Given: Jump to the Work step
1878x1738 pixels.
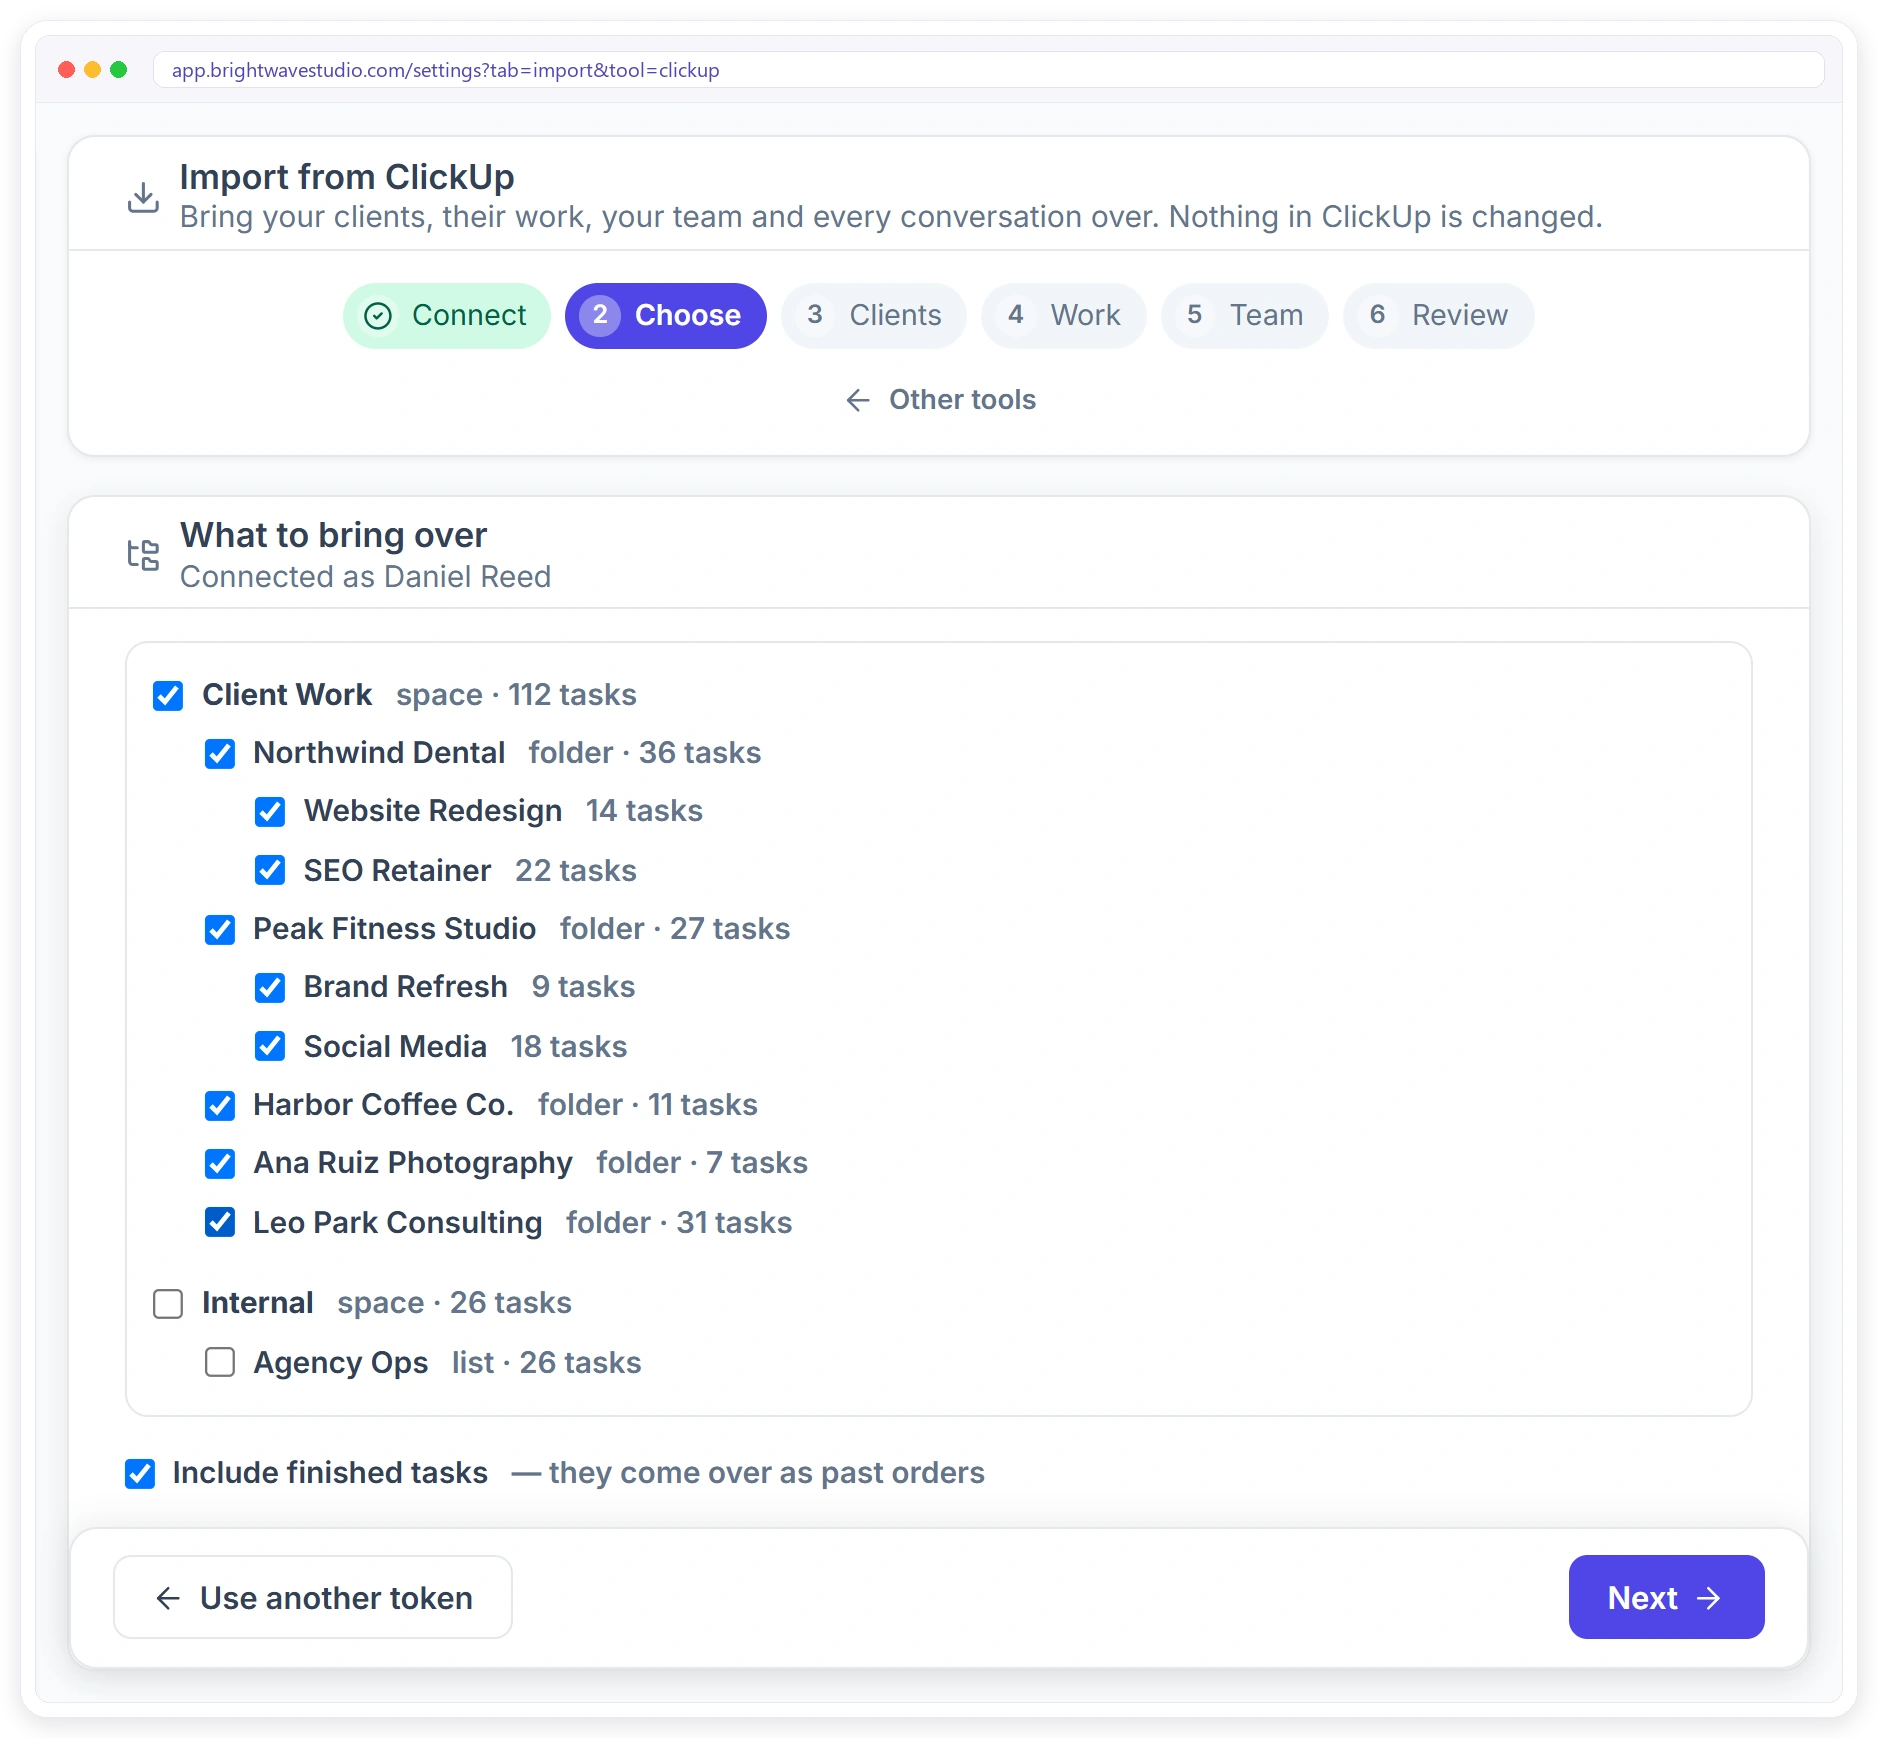Looking at the screenshot, I should click(x=1063, y=316).
